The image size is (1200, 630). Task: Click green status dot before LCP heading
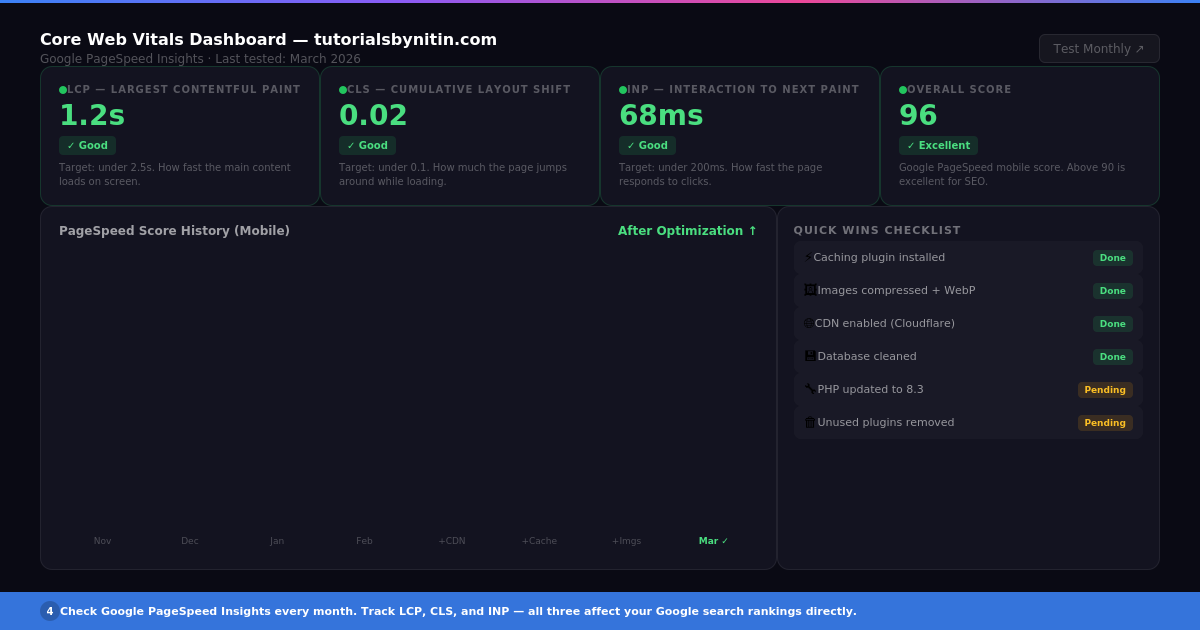pos(63,90)
